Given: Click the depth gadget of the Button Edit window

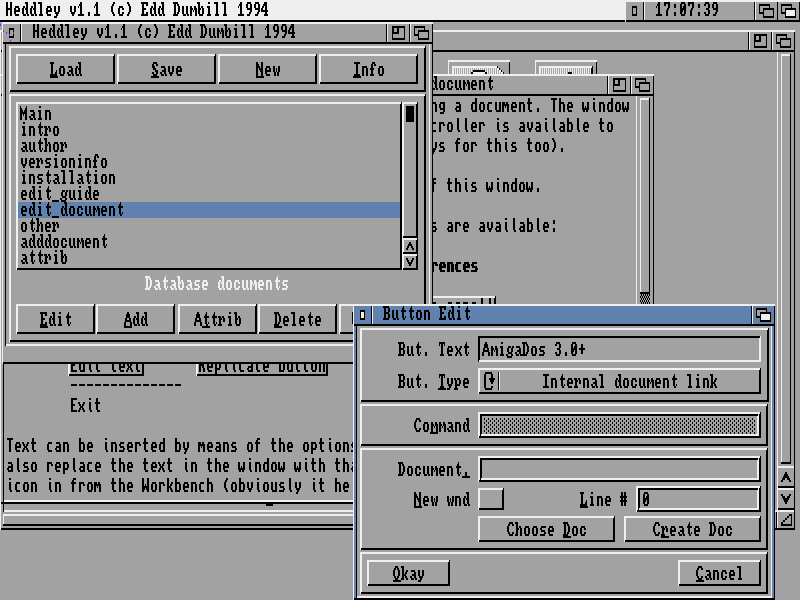Looking at the screenshot, I should point(764,314).
